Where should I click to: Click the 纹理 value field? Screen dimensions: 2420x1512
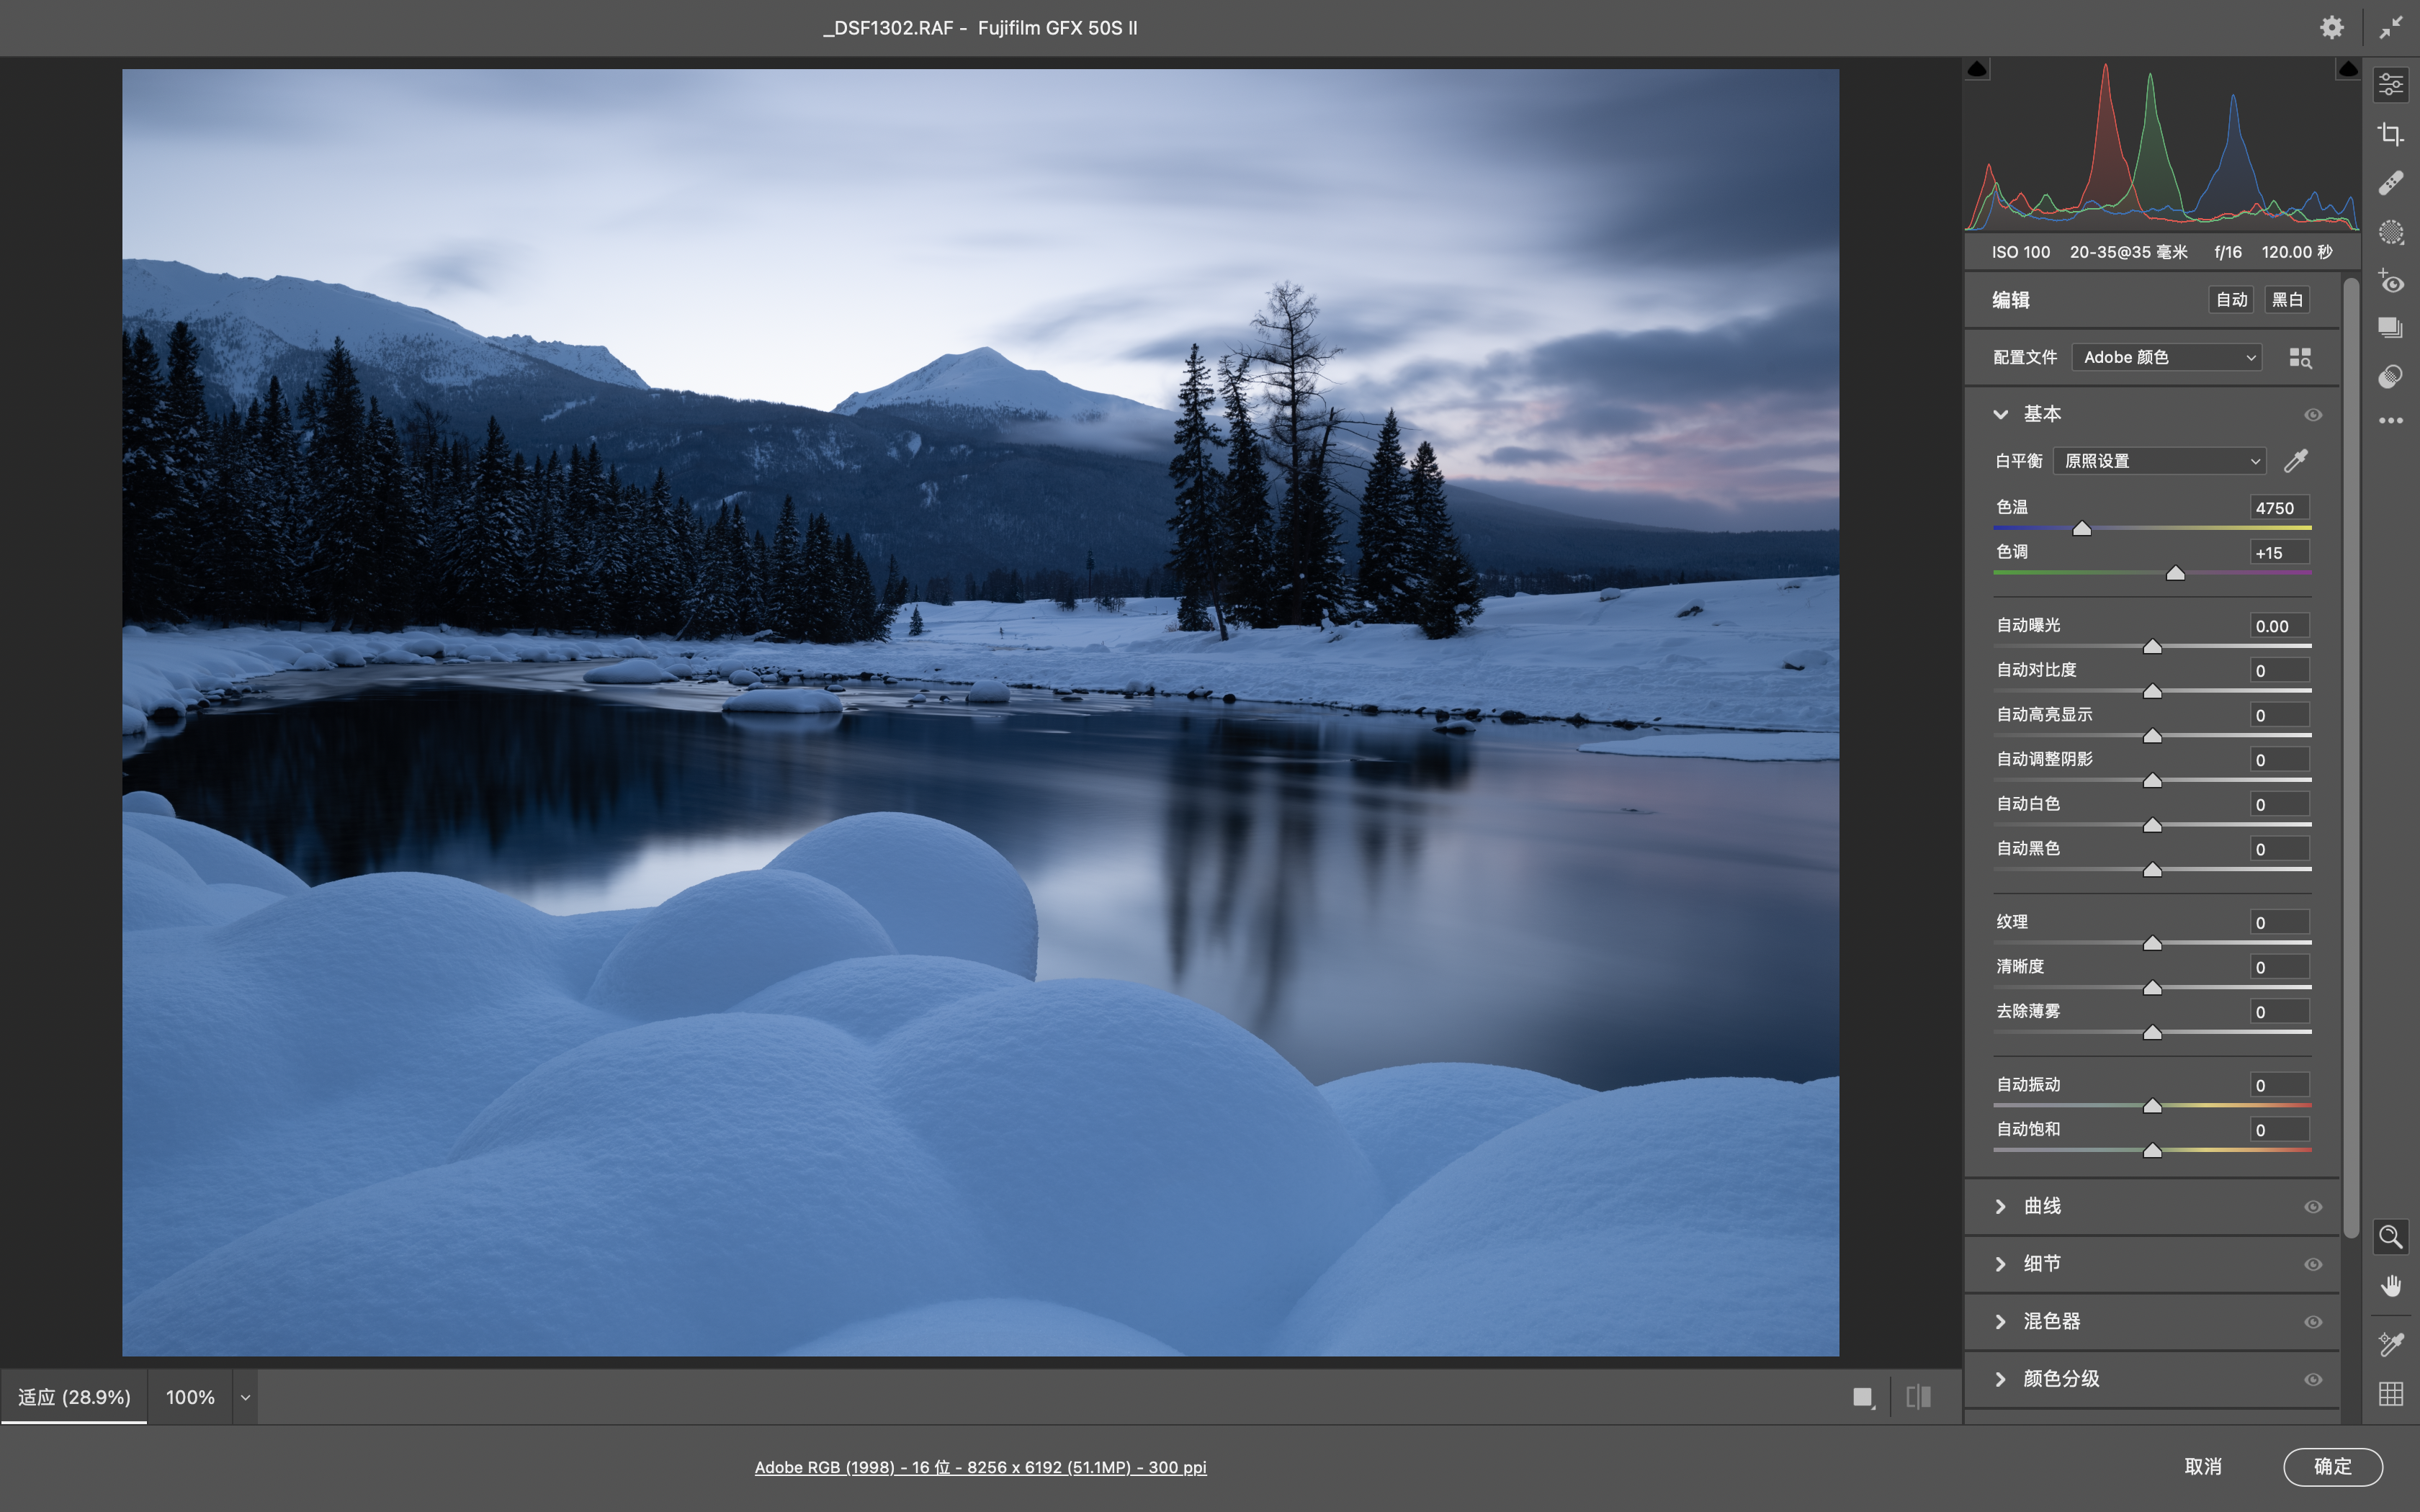click(2279, 922)
